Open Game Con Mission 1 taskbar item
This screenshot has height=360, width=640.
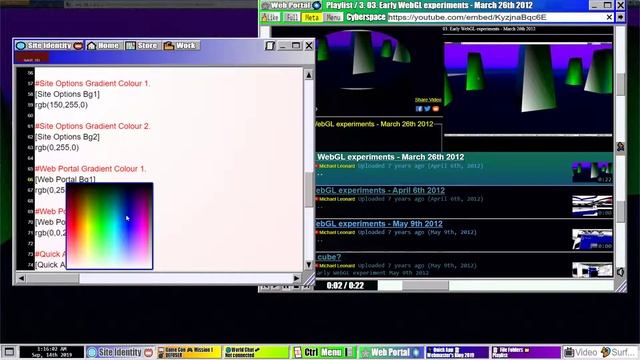point(189,352)
